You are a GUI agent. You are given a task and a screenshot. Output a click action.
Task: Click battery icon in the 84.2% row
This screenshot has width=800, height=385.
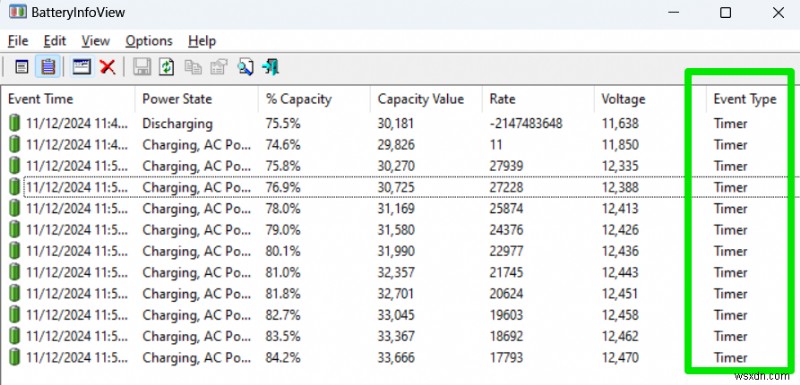click(15, 357)
